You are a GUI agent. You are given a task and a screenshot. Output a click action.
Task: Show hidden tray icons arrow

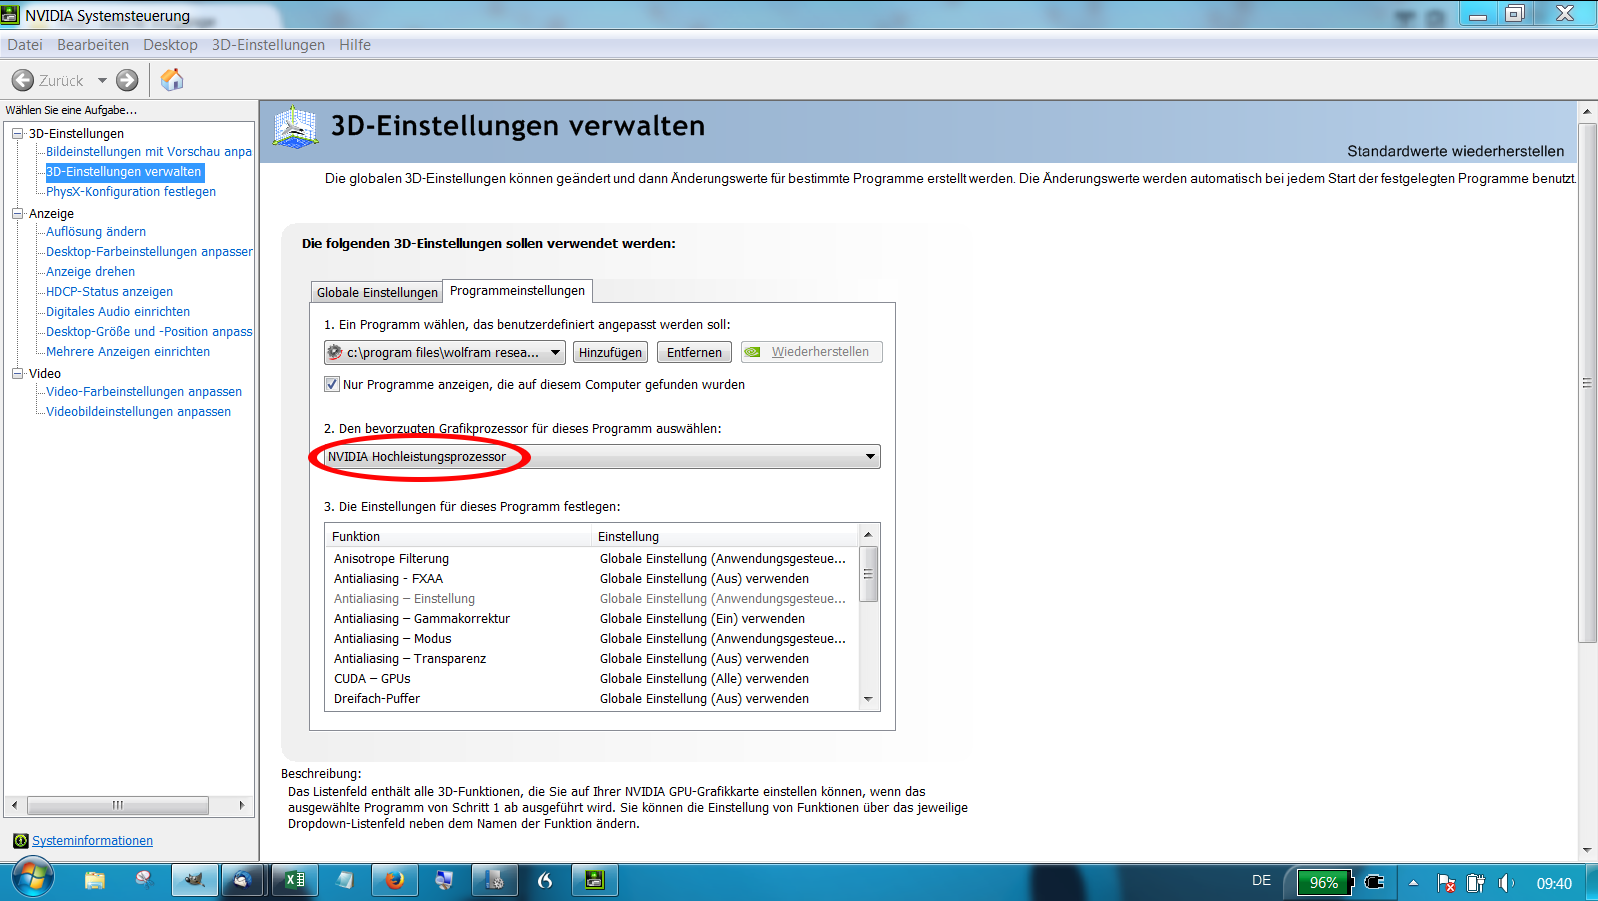click(1413, 883)
